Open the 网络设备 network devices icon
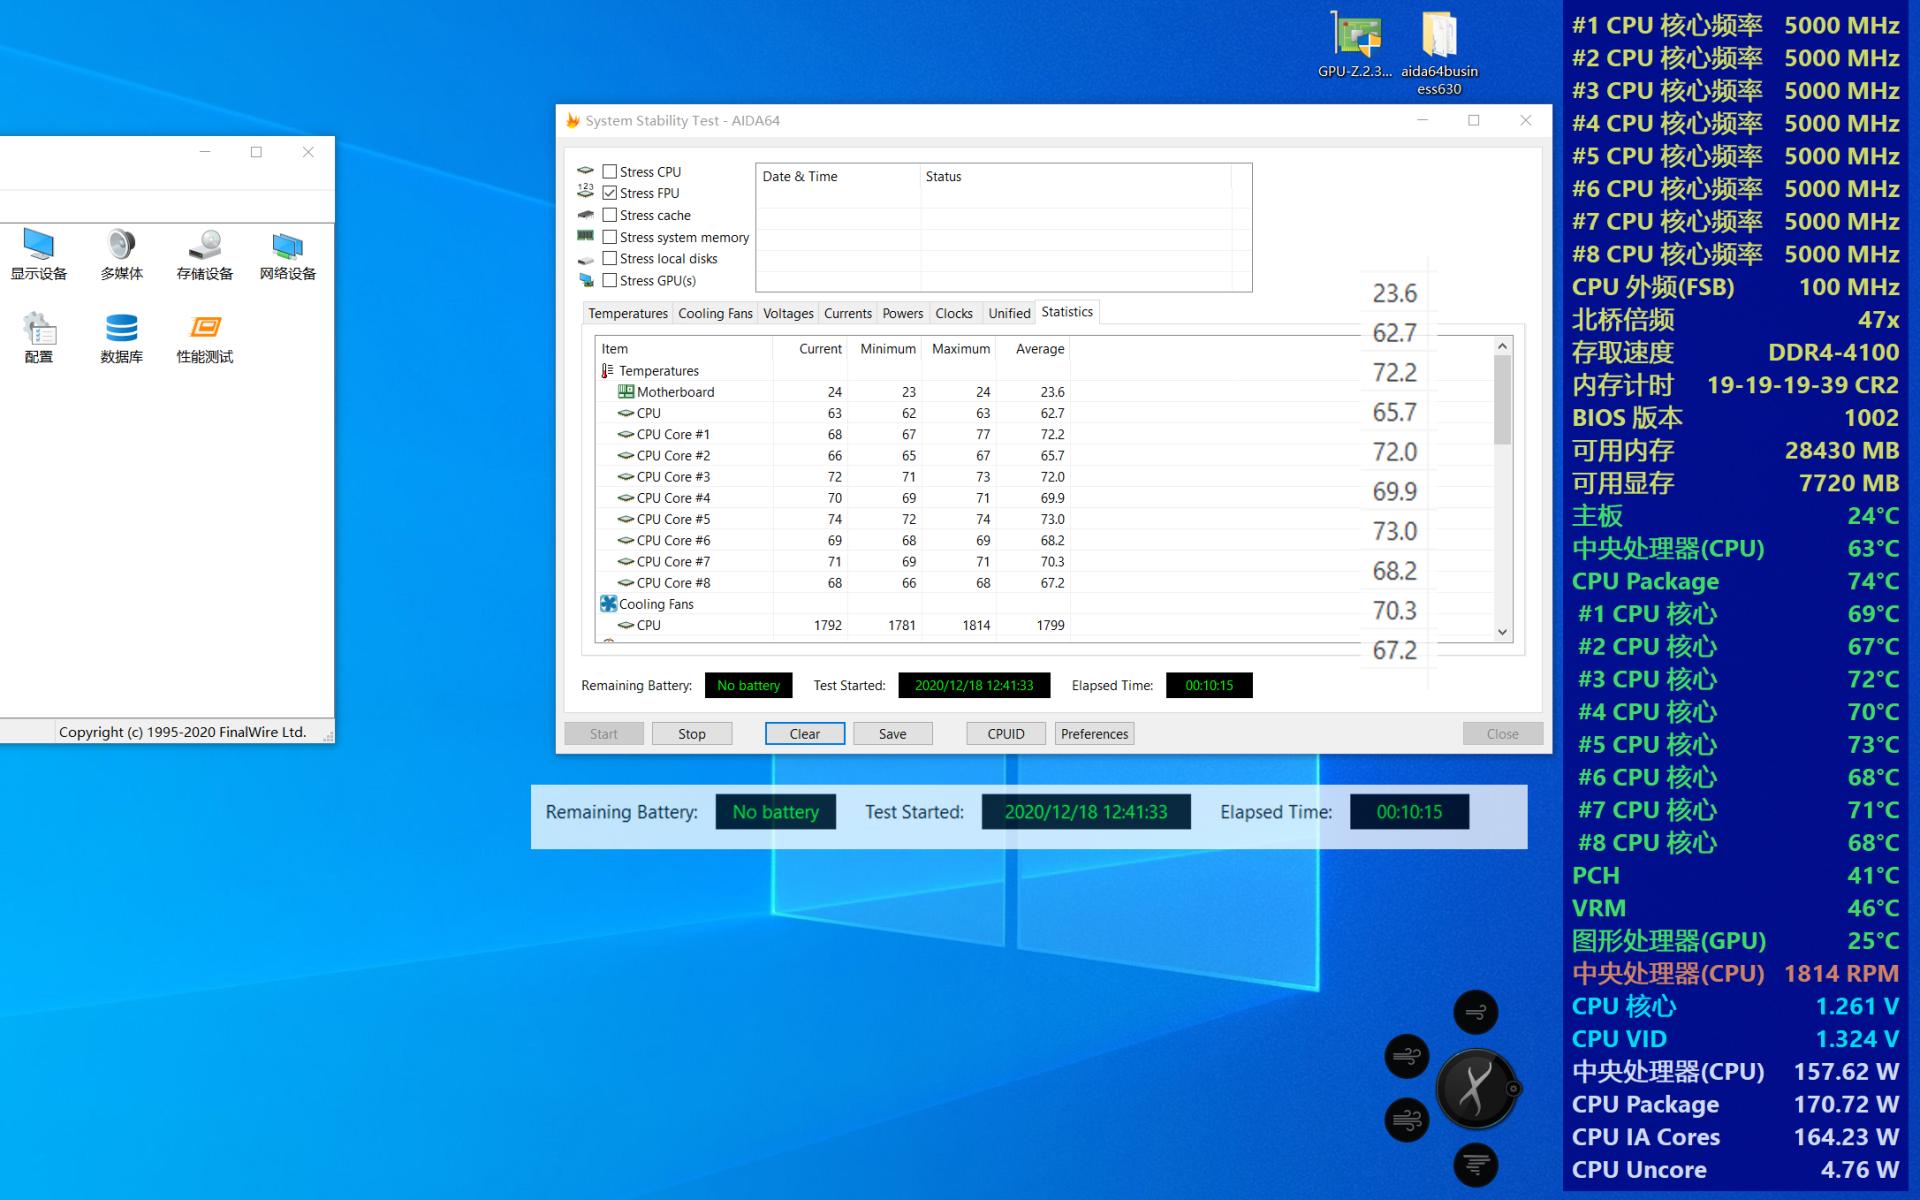 287,254
